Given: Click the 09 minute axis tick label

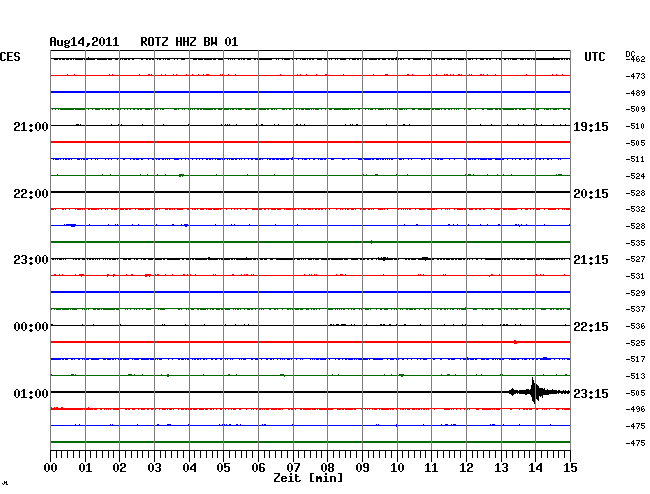Looking at the screenshot, I should coord(362,467).
